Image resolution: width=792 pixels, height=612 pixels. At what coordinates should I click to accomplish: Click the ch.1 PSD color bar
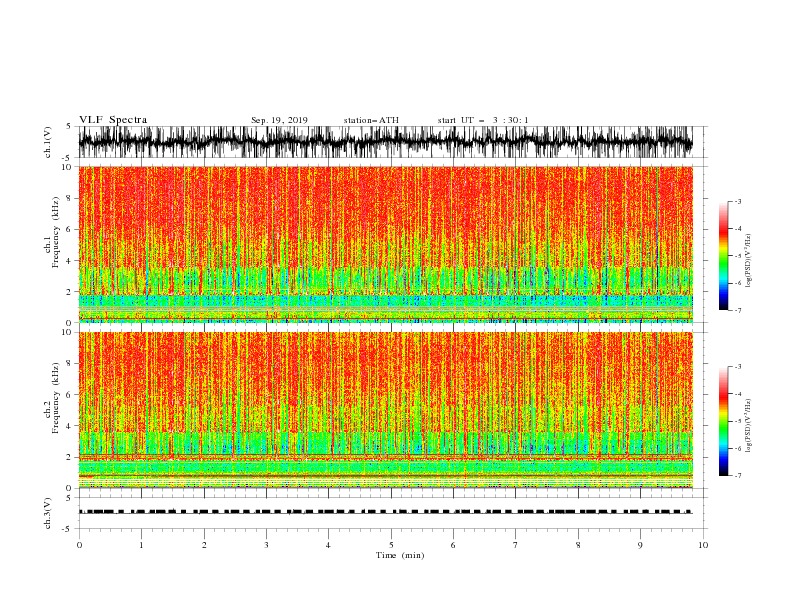(723, 256)
